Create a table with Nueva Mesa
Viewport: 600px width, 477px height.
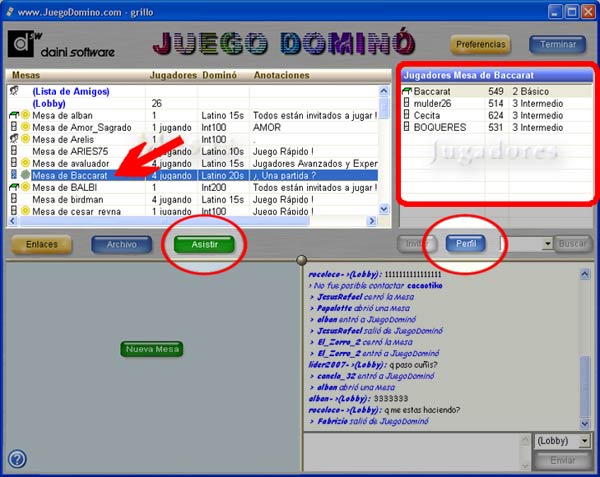152,349
